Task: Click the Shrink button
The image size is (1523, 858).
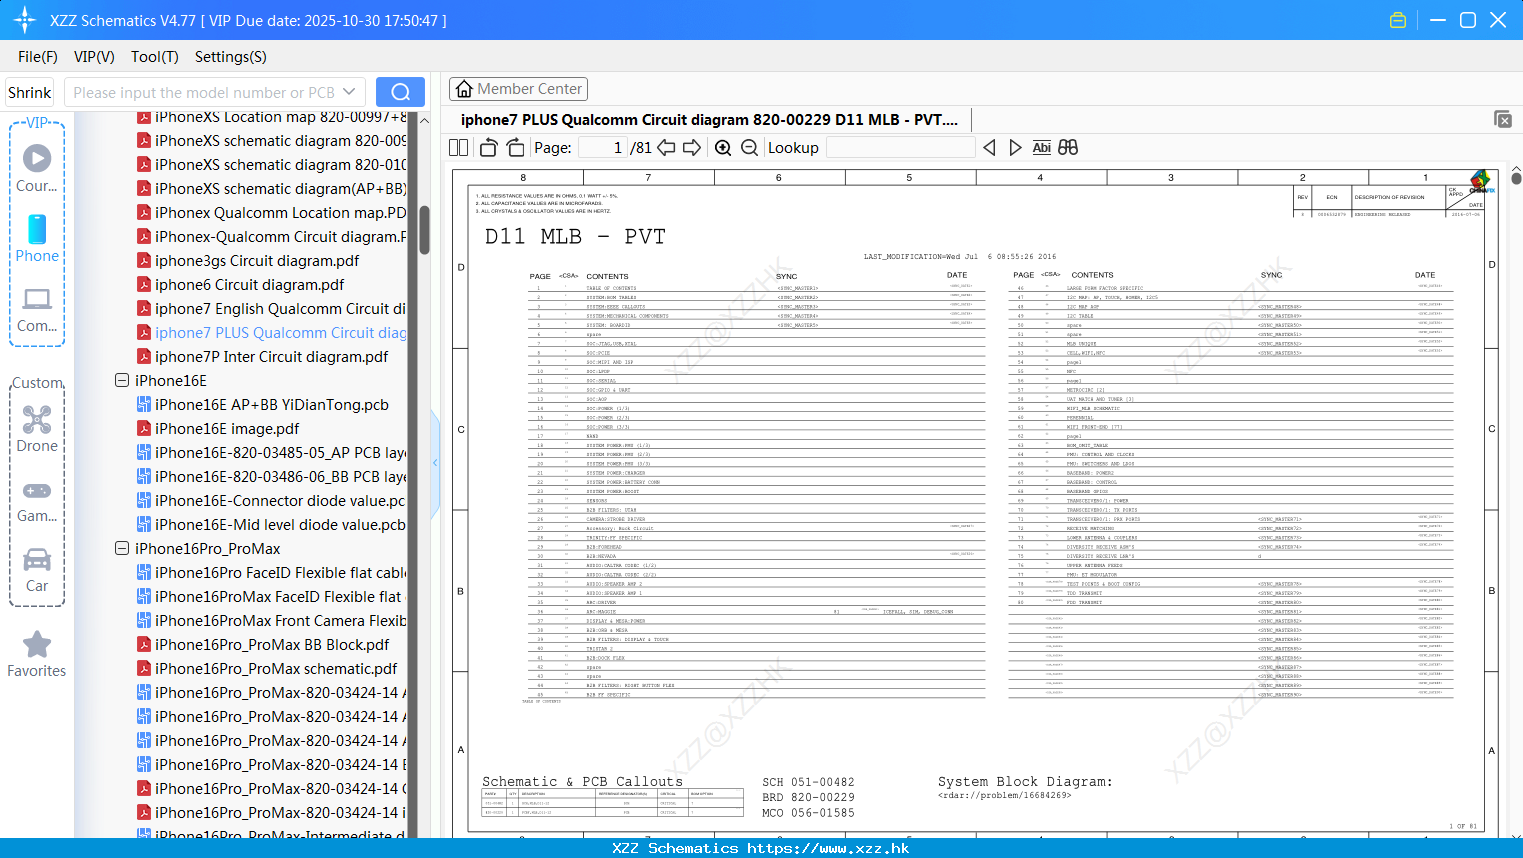Action: (x=30, y=92)
